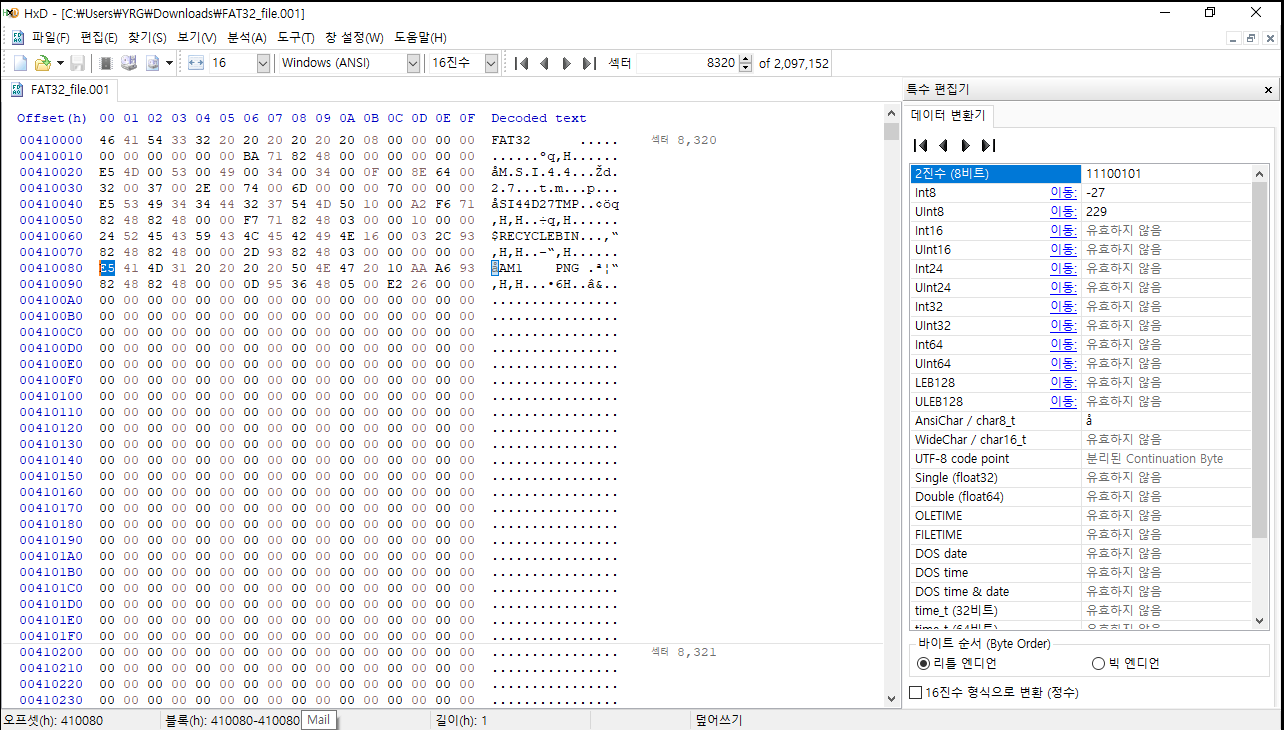
Task: Click the 덮어쓰기 overwrite mode in status bar
Action: [718, 720]
